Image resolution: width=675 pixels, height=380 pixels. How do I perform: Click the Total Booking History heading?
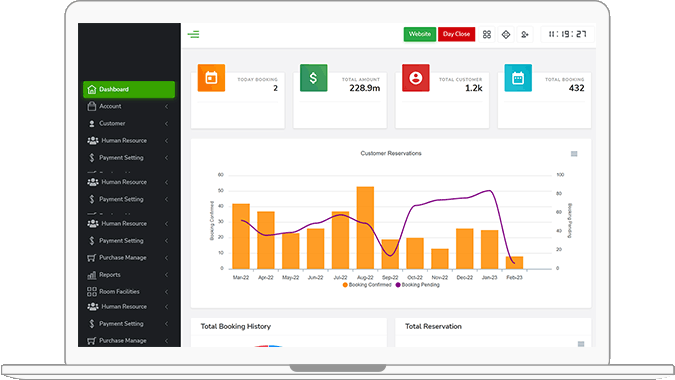[x=235, y=326]
